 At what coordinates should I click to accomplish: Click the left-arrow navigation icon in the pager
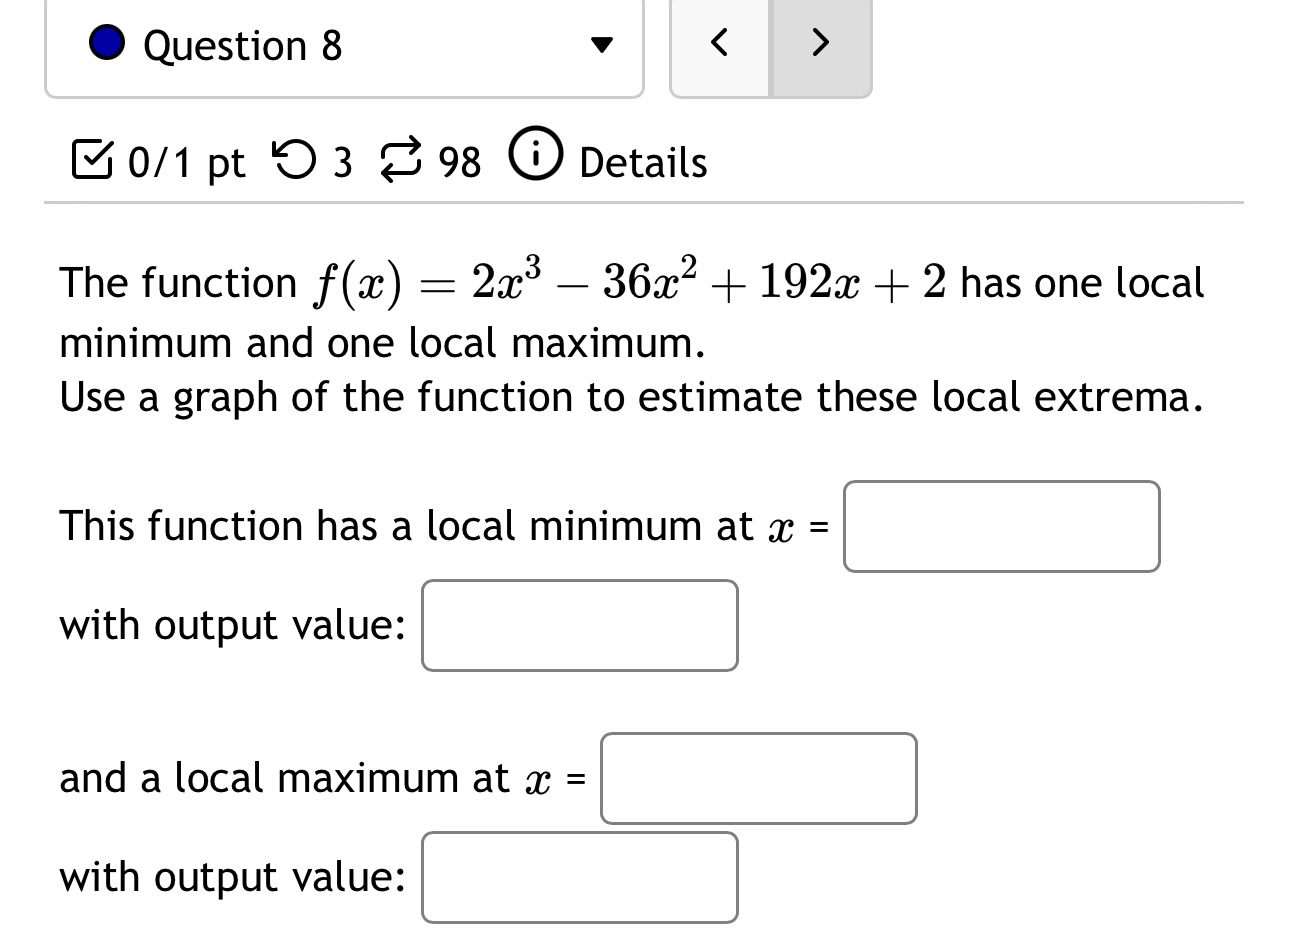coord(719,43)
